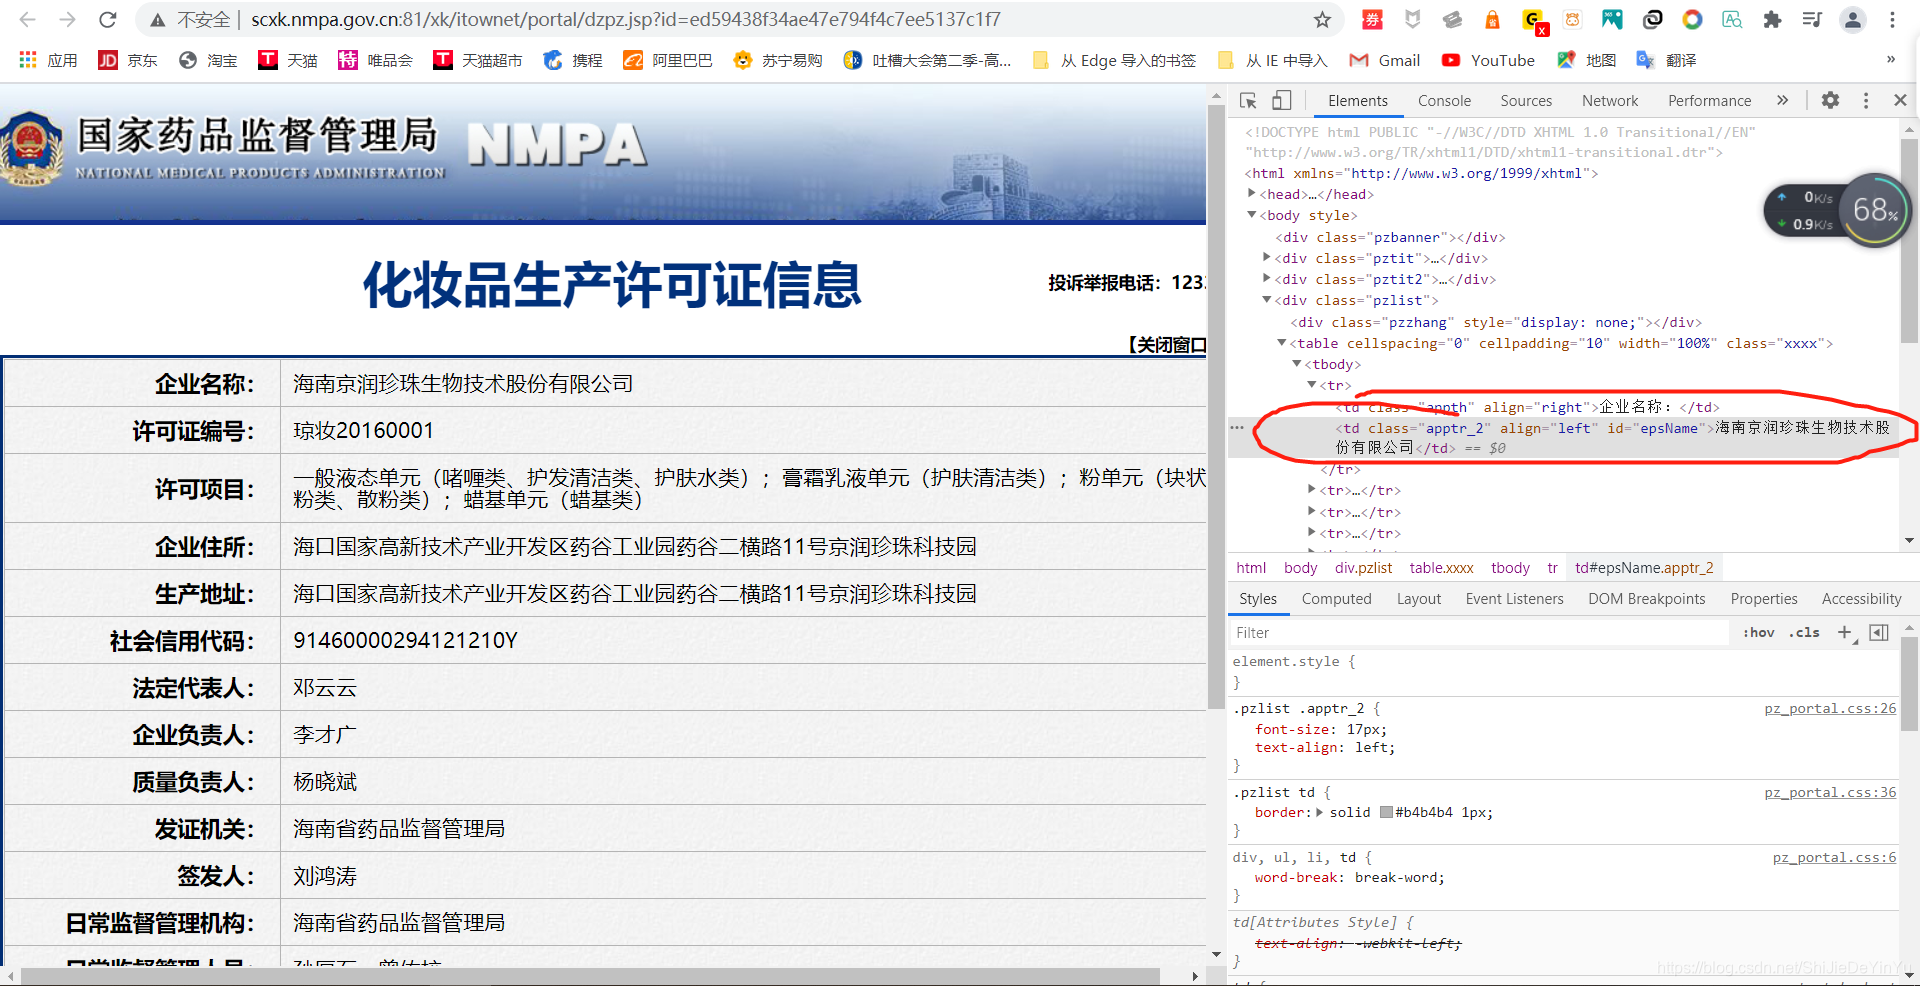The image size is (1920, 986).
Task: Select the div.pzlist breadcrumb
Action: [1363, 568]
